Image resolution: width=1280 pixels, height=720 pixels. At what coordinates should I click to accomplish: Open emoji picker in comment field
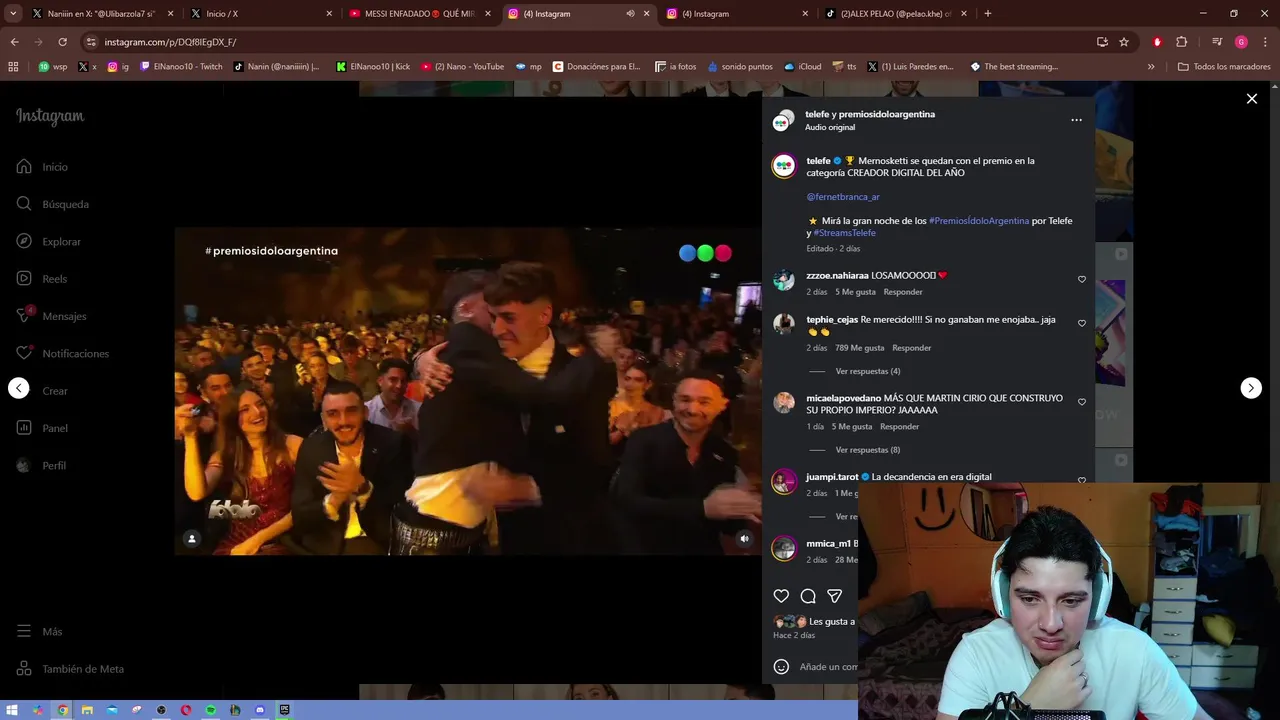click(x=781, y=667)
